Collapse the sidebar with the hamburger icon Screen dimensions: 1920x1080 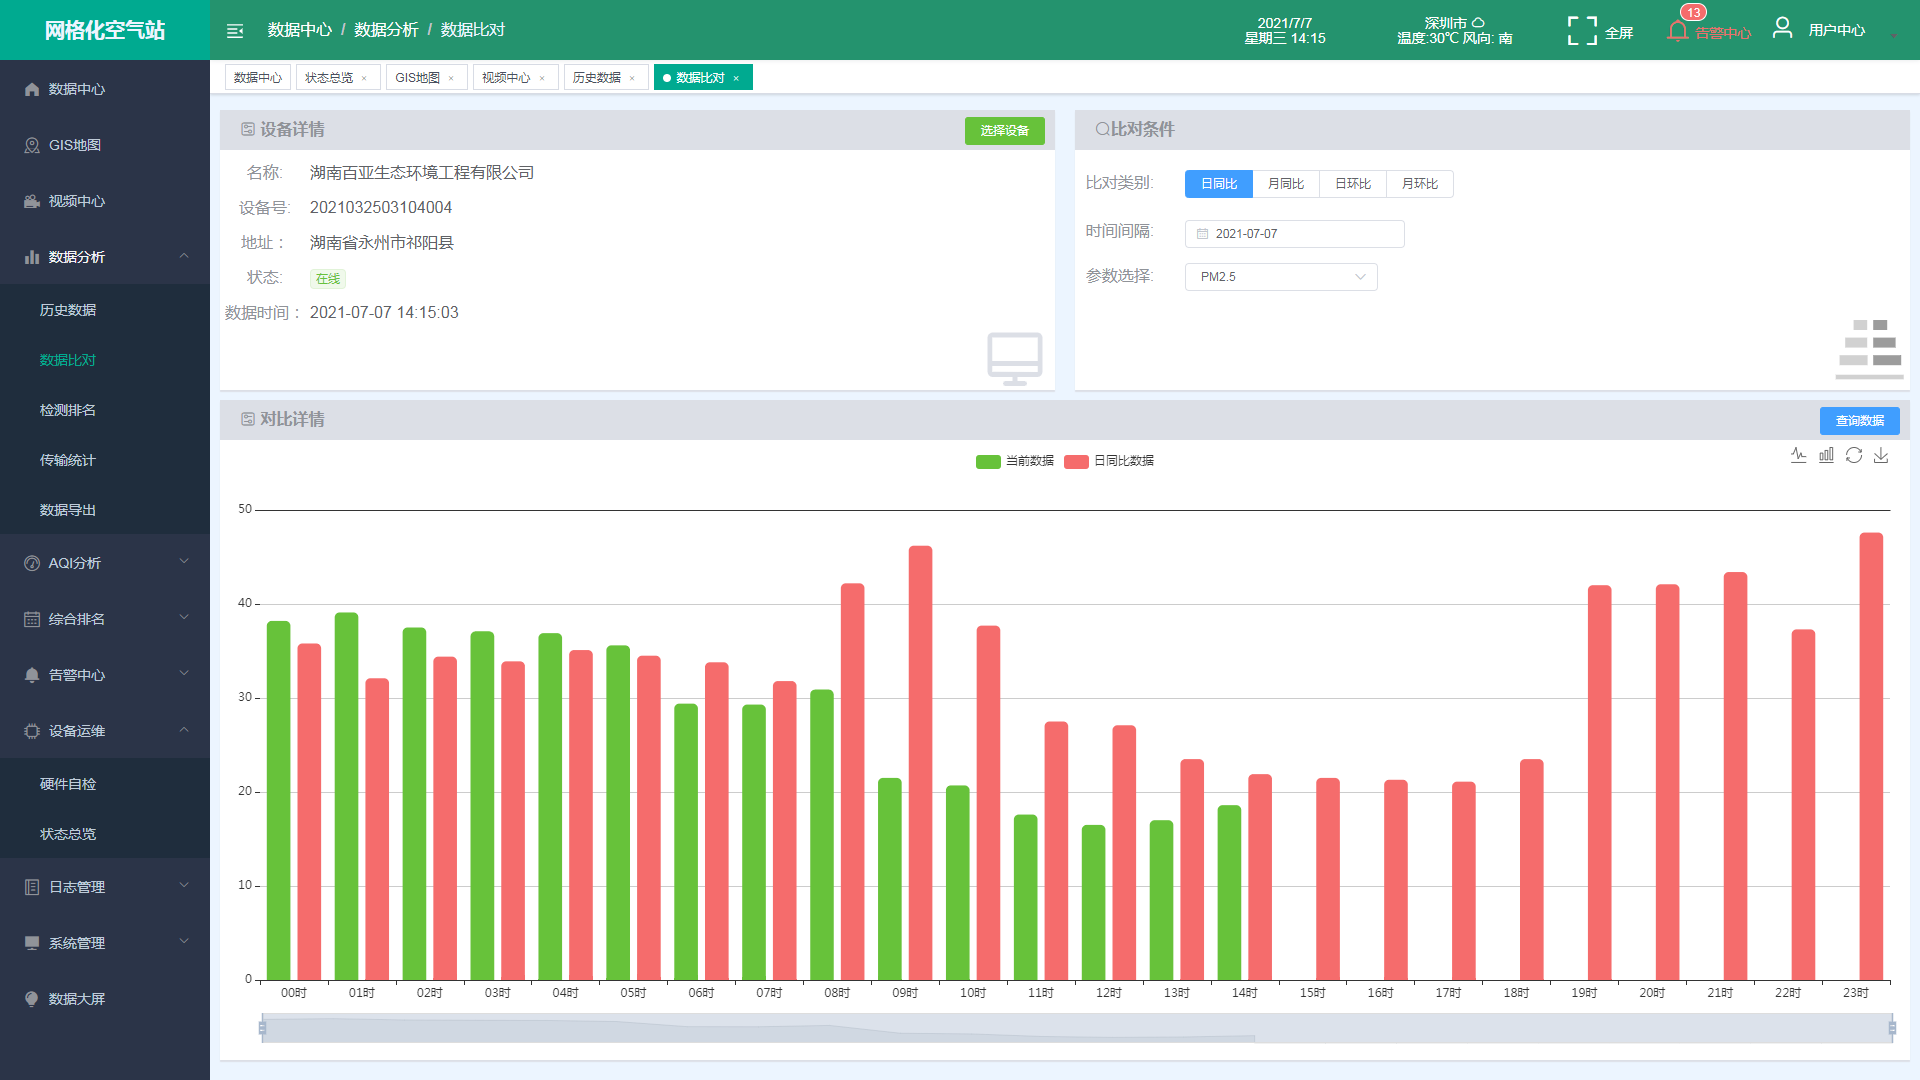235,31
